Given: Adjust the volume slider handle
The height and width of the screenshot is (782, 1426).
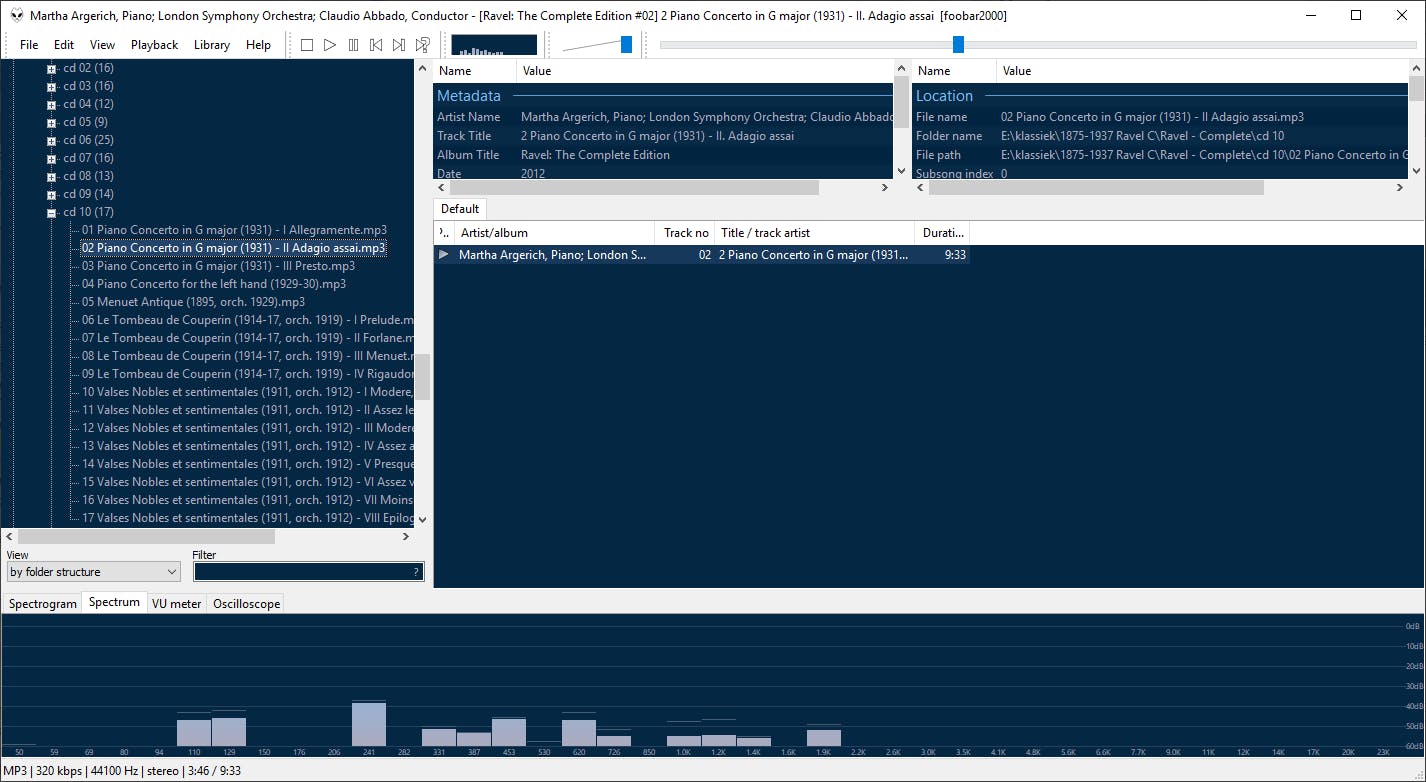Looking at the screenshot, I should 626,44.
